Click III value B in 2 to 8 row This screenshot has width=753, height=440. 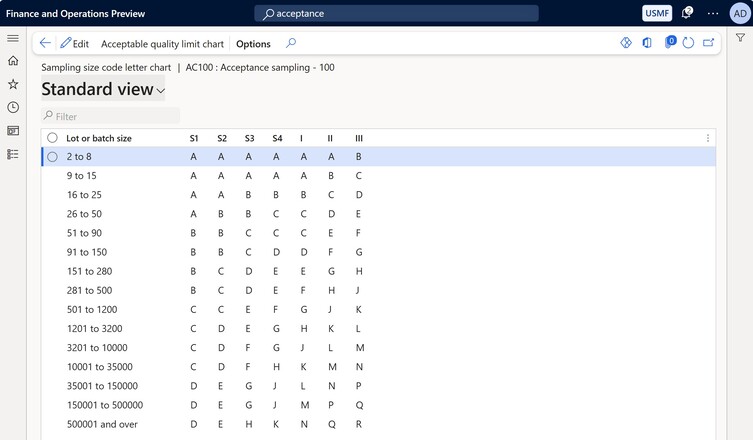[359, 157]
